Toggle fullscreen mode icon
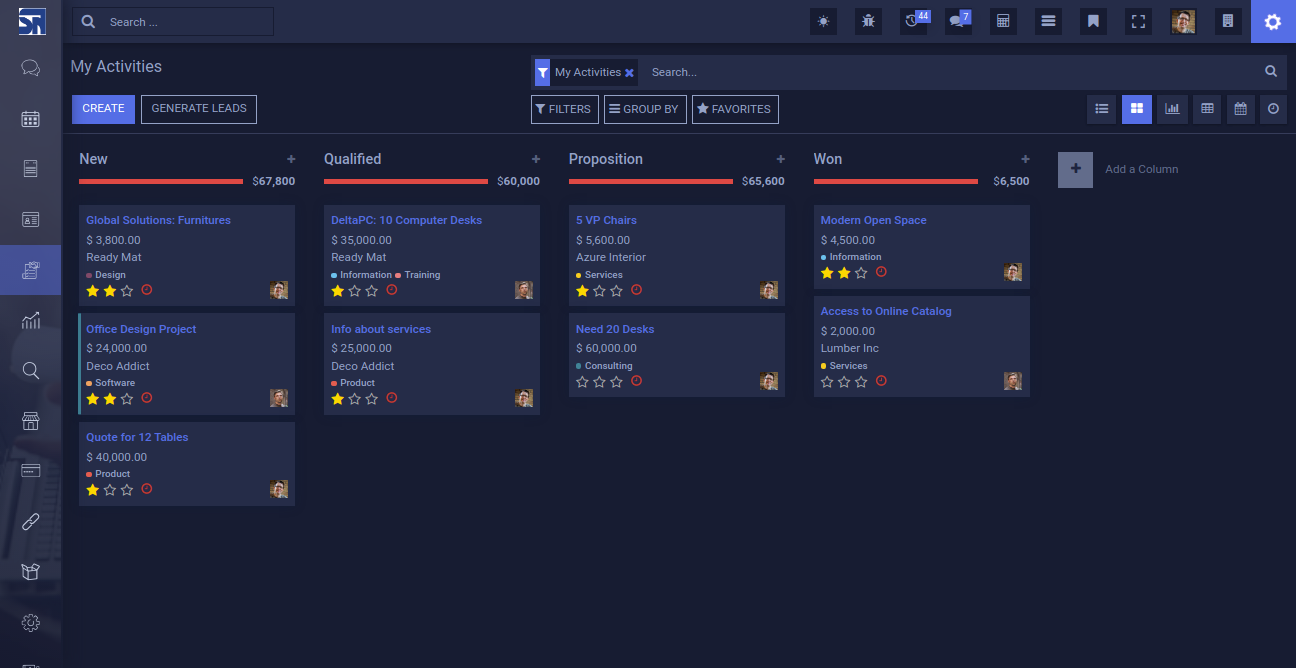The image size is (1296, 668). tap(1138, 21)
